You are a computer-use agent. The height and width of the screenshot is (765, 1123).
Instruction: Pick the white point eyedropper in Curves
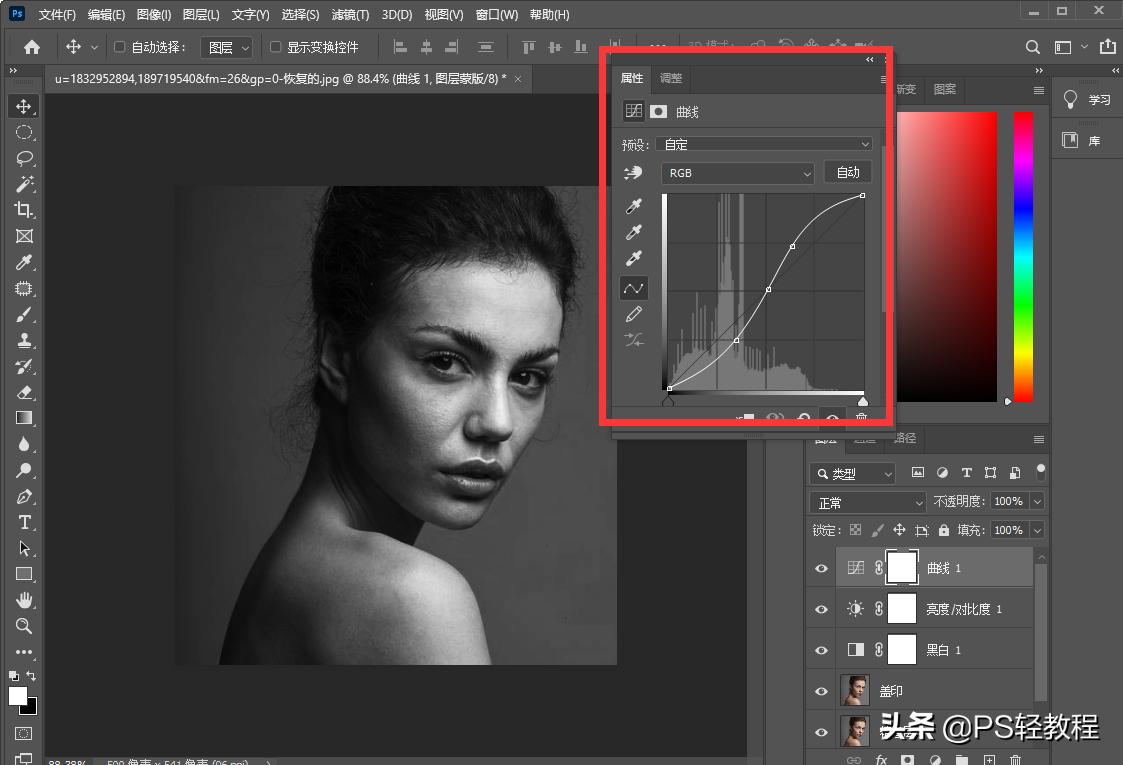click(x=633, y=260)
